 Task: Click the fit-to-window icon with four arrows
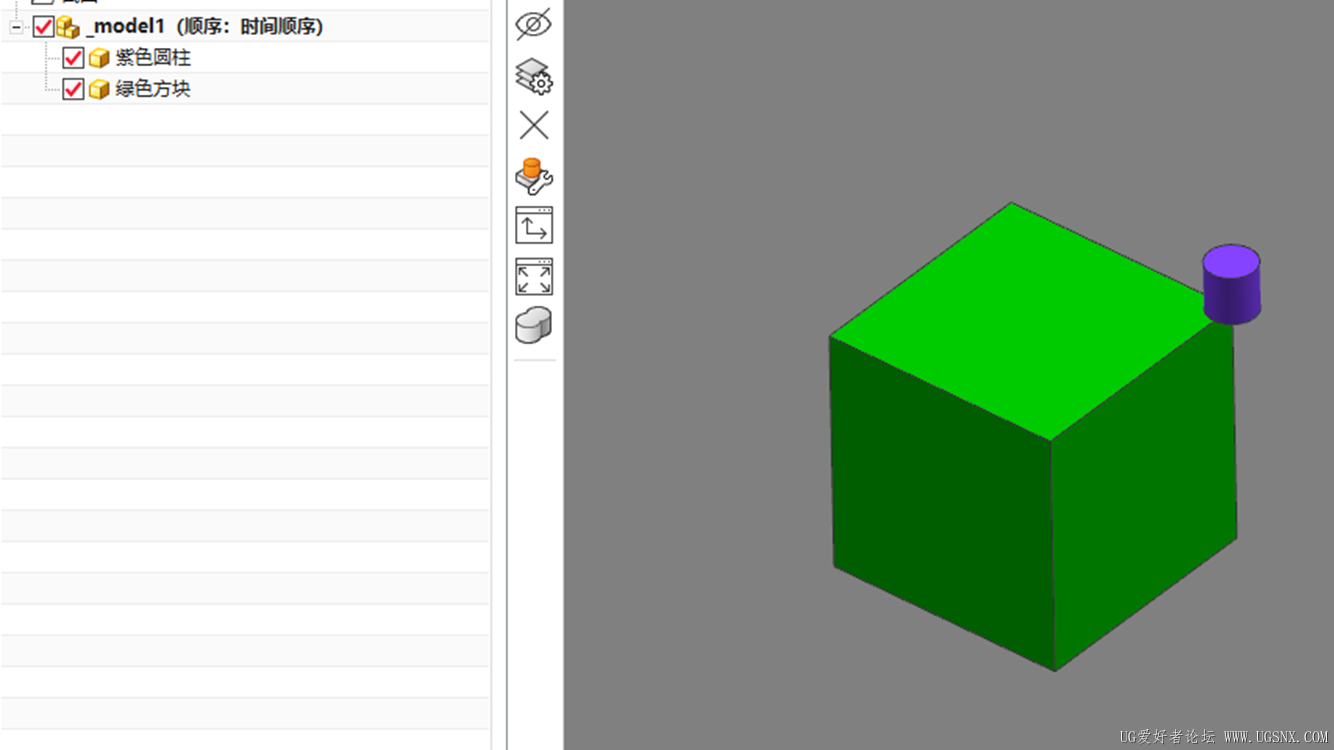coord(534,277)
